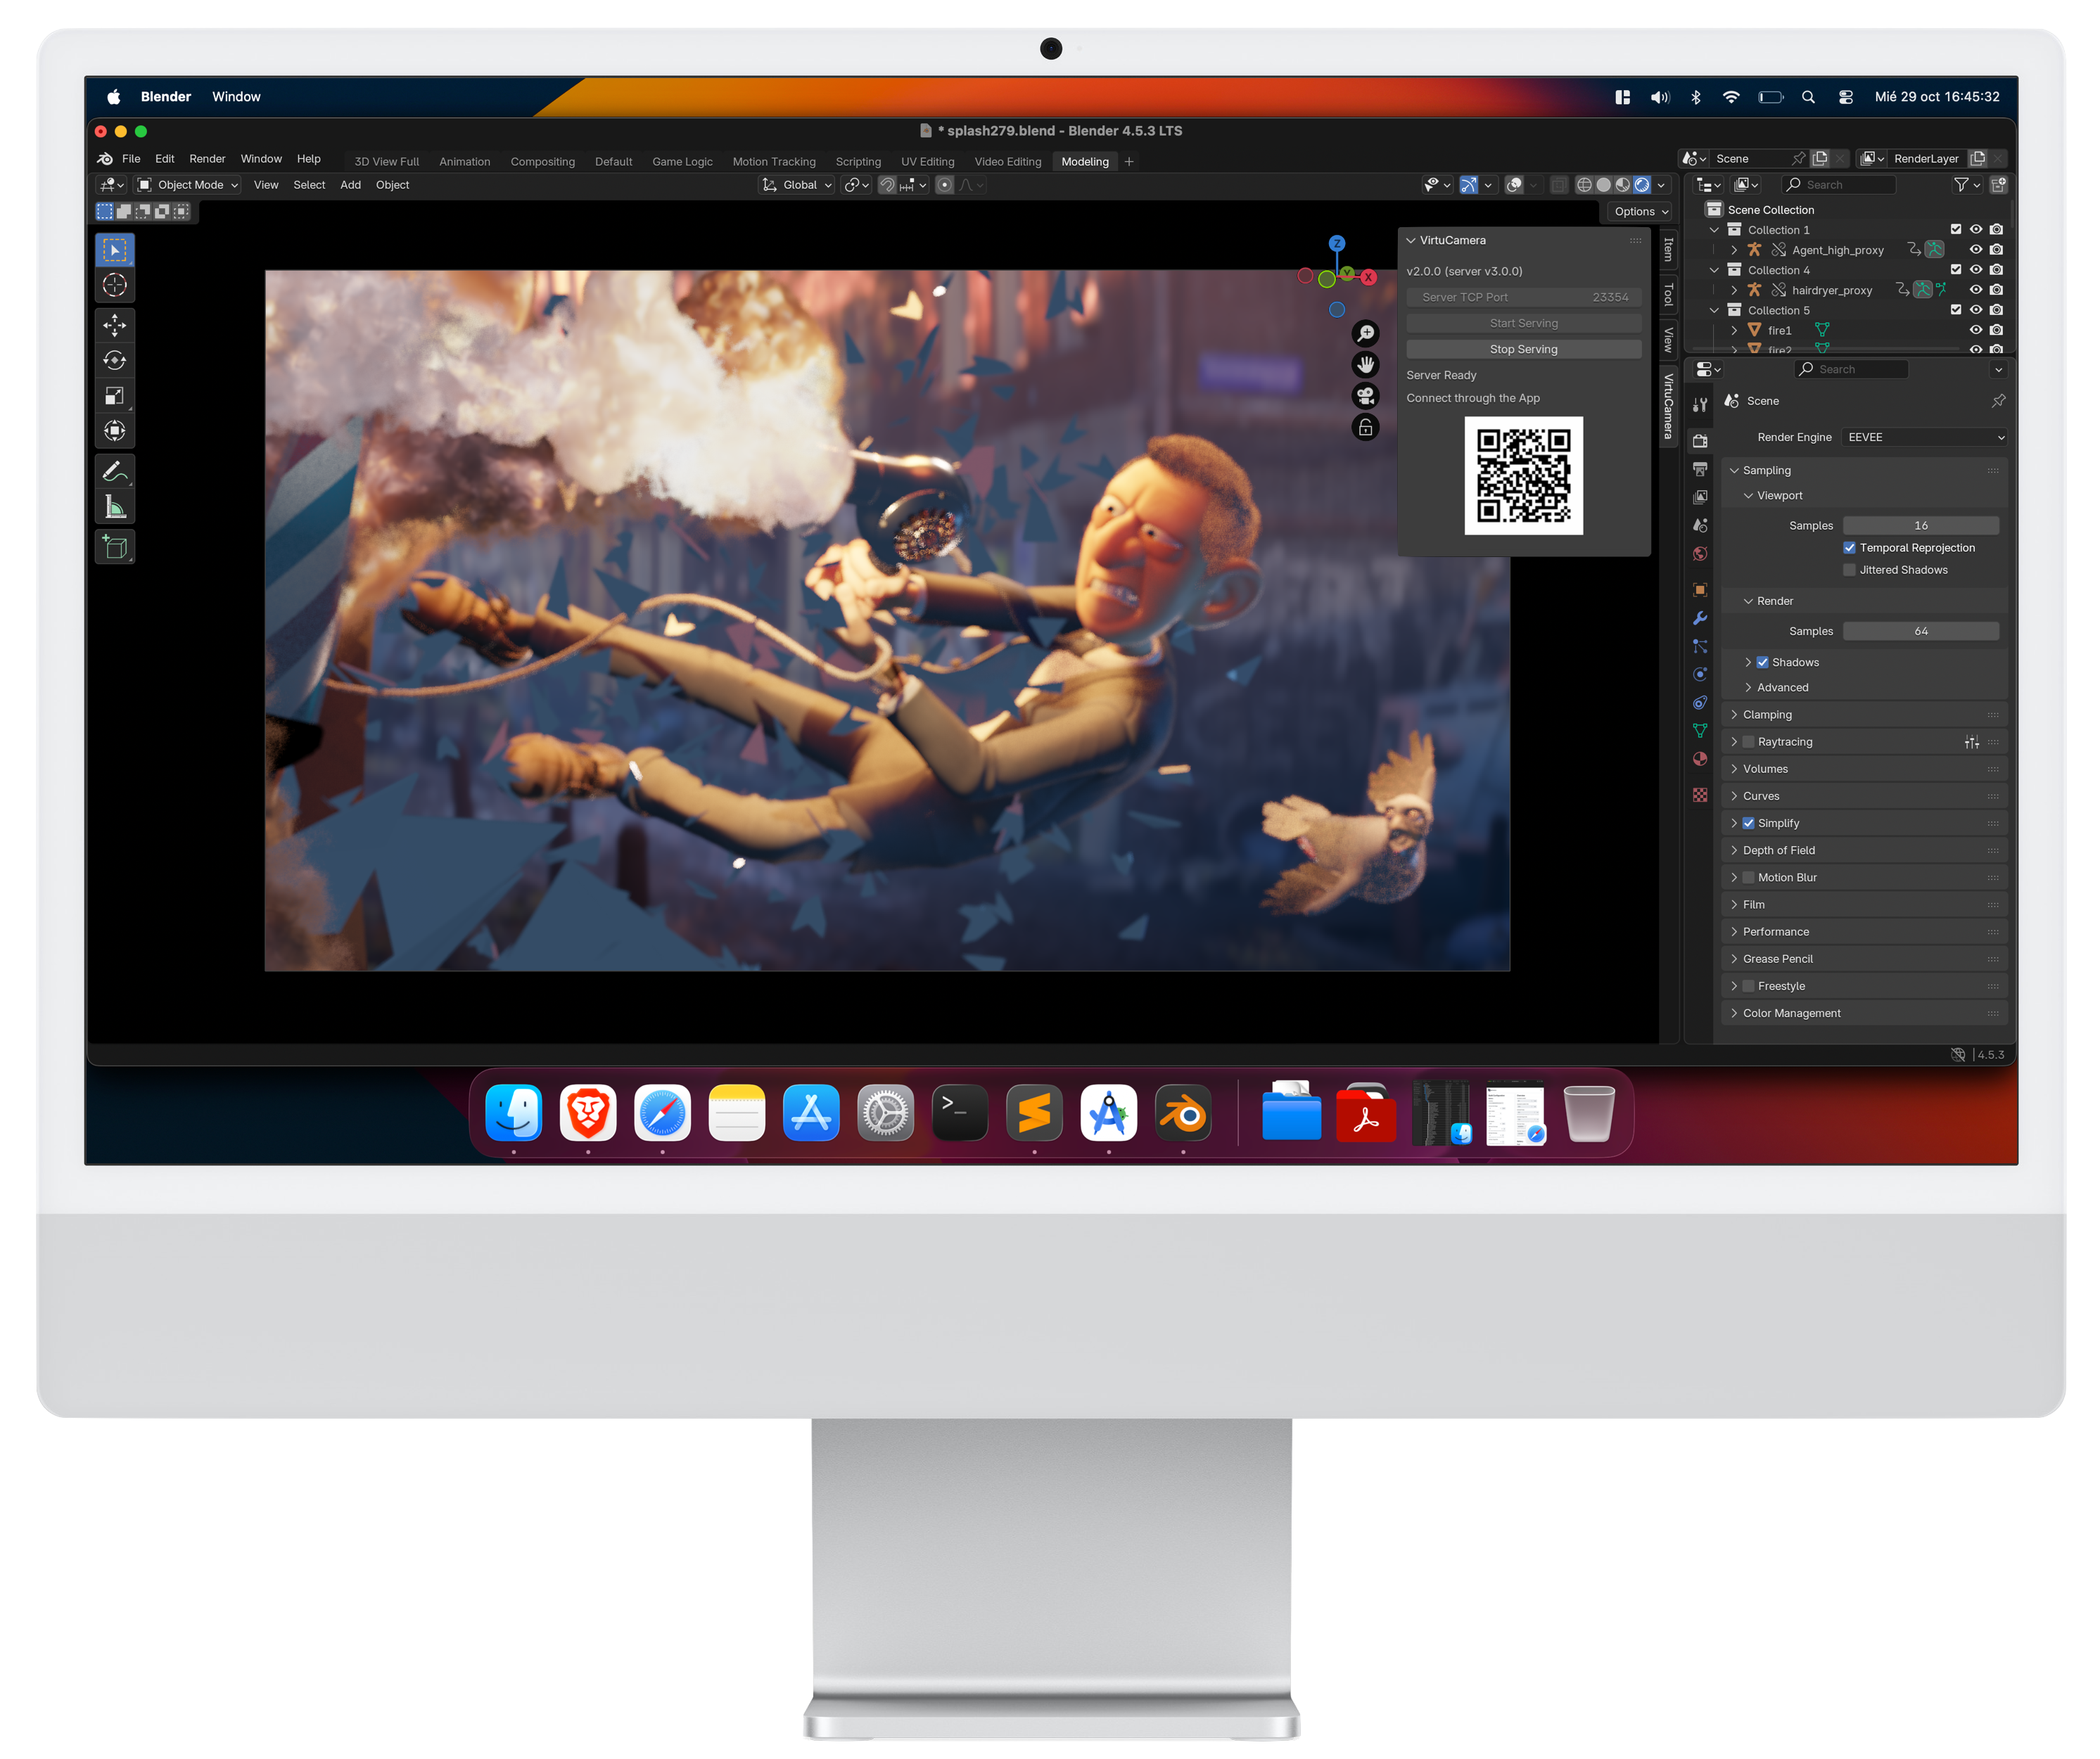2100x1759 pixels.
Task: Click the zoom viewport magnifier icon
Action: (x=1365, y=333)
